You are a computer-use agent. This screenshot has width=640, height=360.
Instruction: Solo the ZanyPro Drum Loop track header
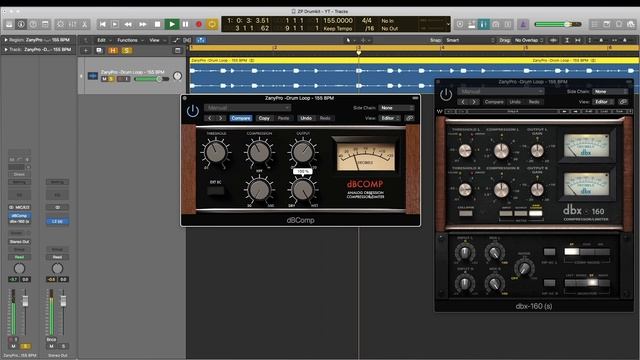point(111,79)
